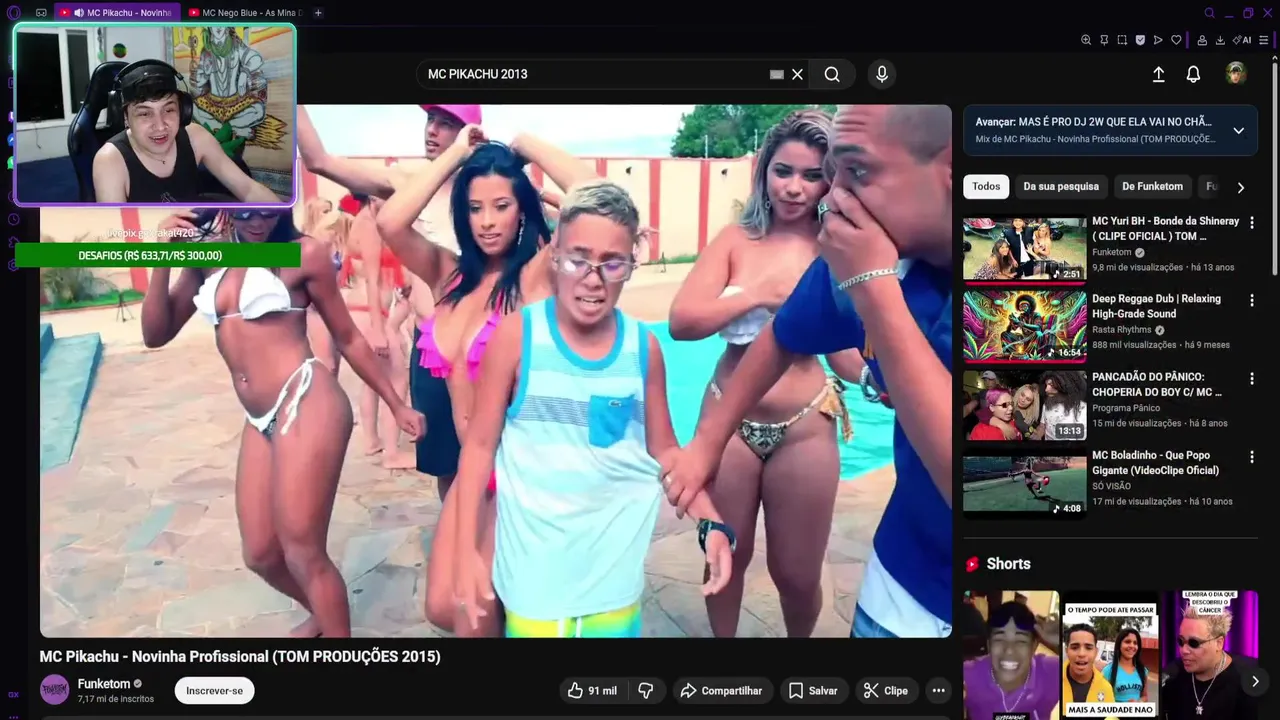Click the YouTube upload create icon
The image size is (1280, 720).
click(1158, 74)
